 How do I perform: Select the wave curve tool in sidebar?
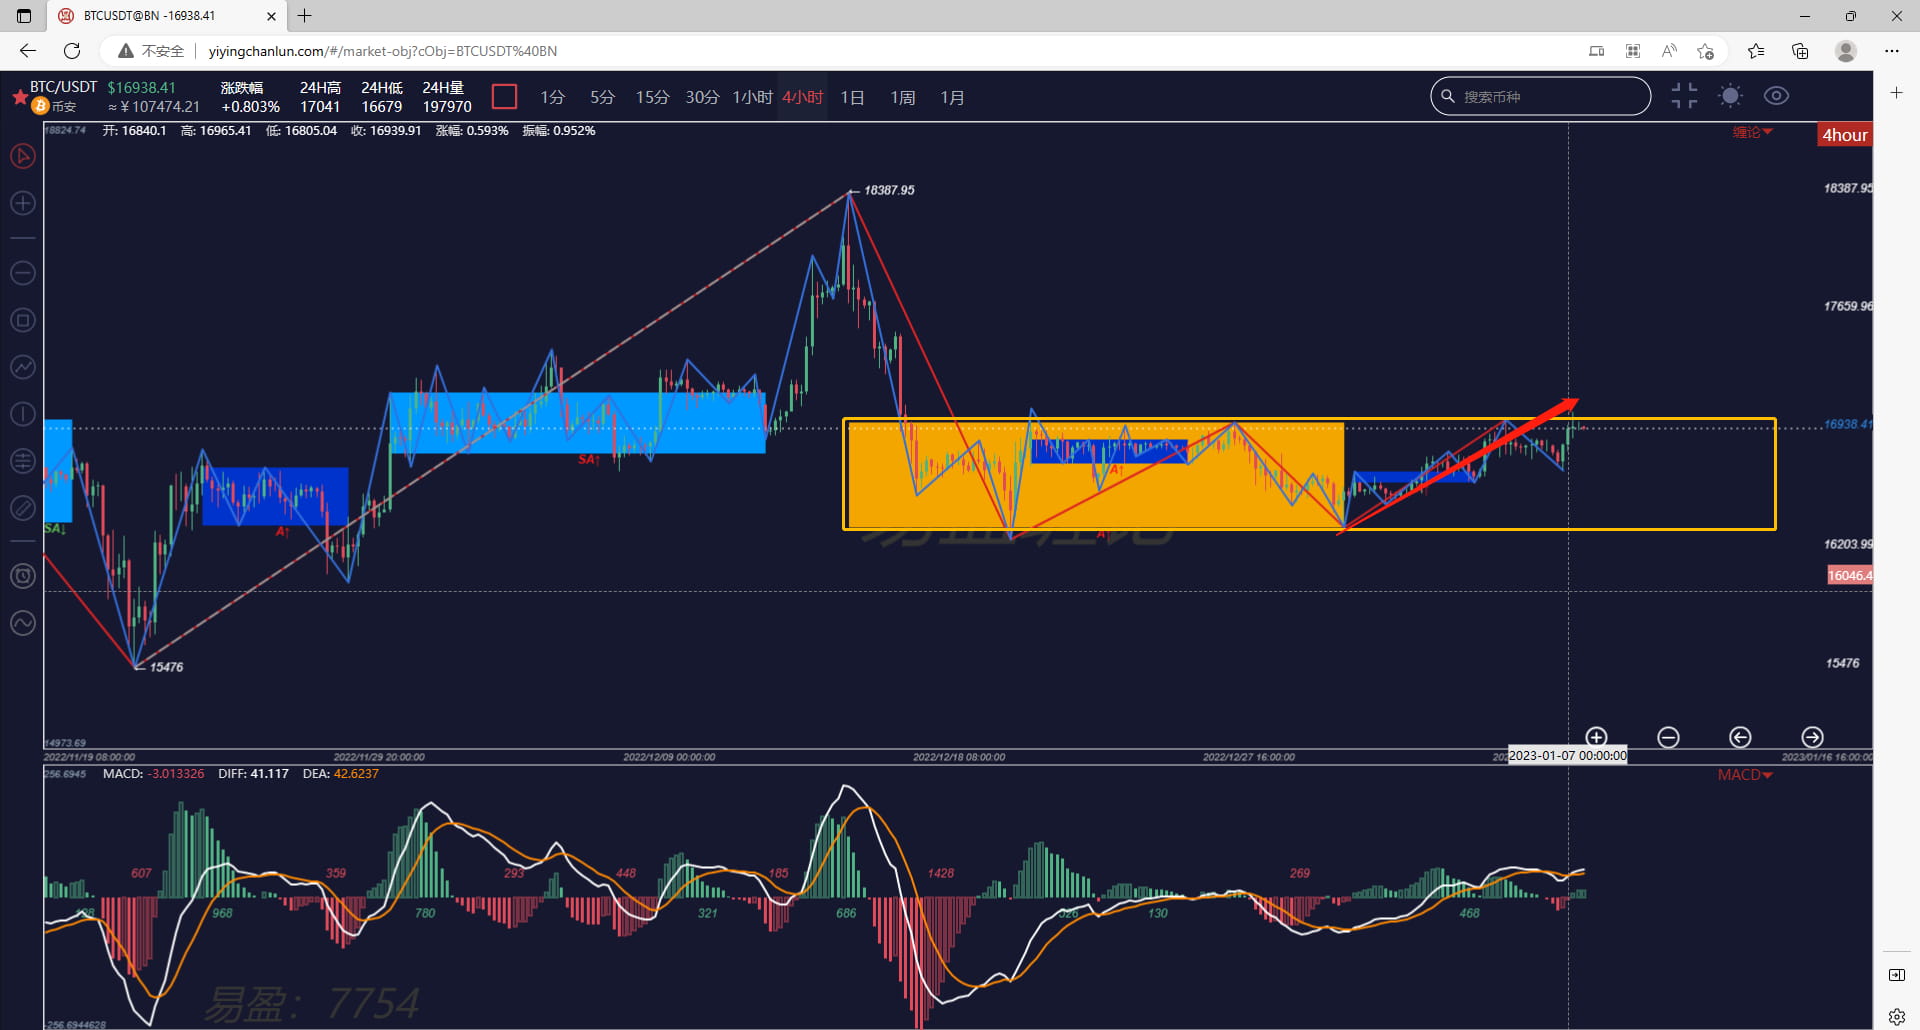click(22, 623)
